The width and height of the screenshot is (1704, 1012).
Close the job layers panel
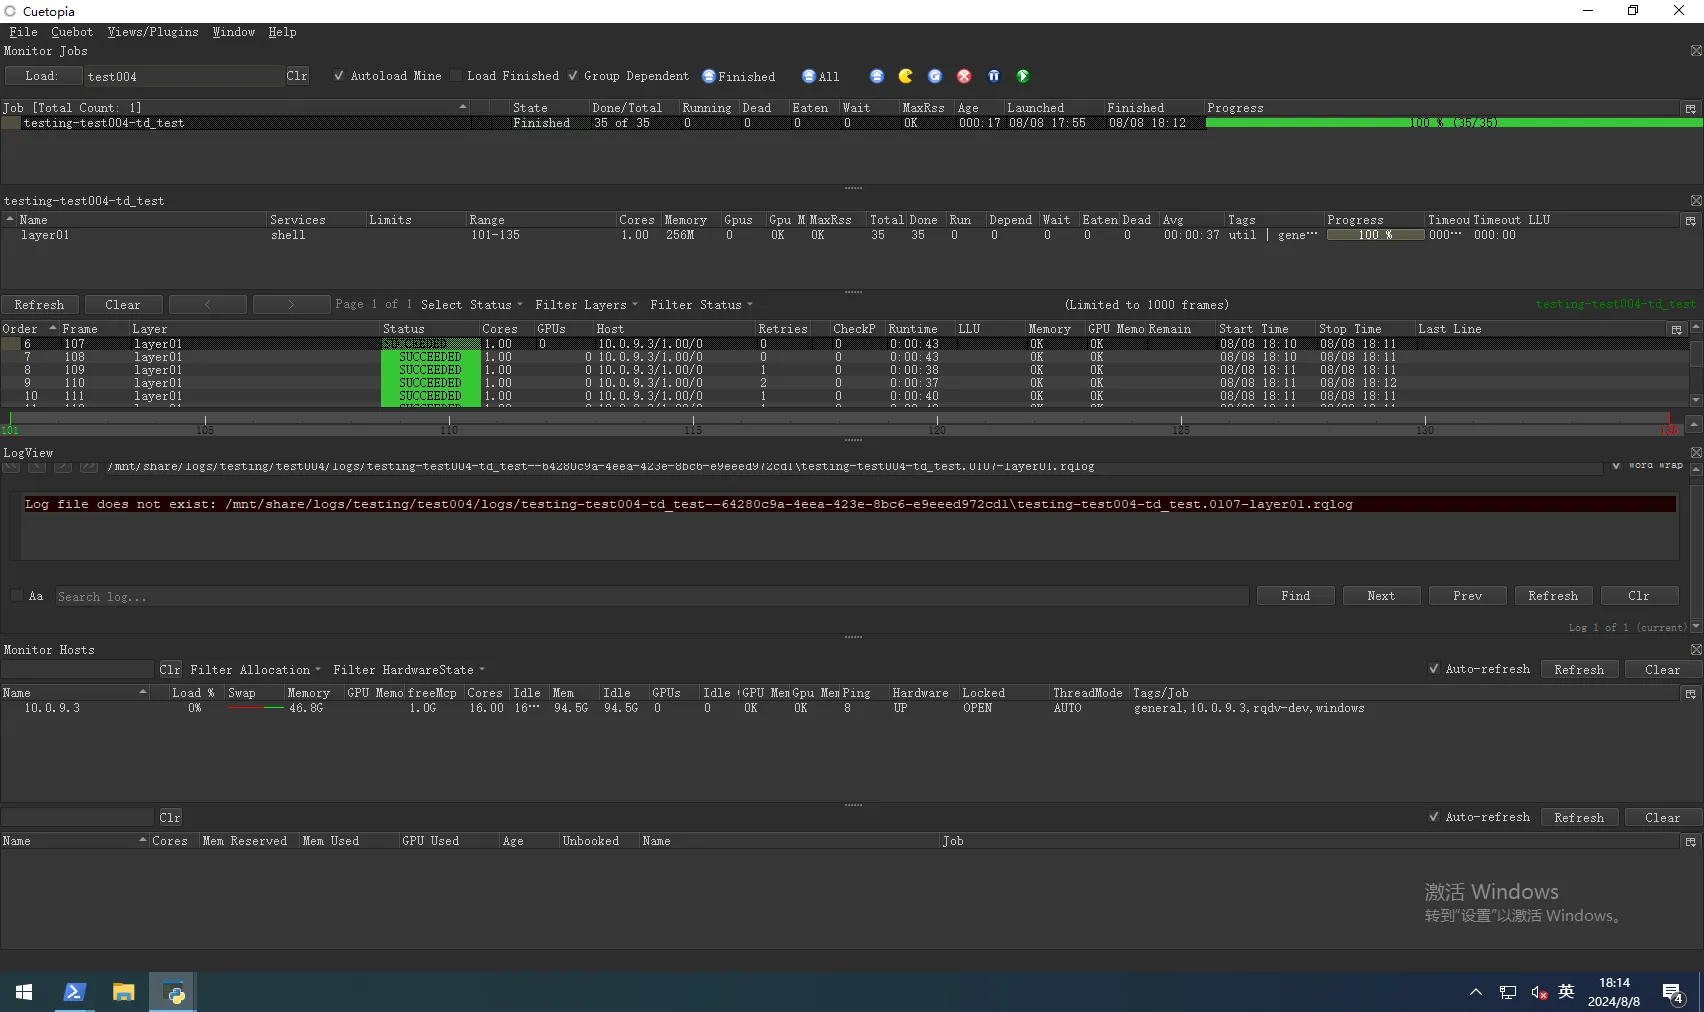(1696, 200)
